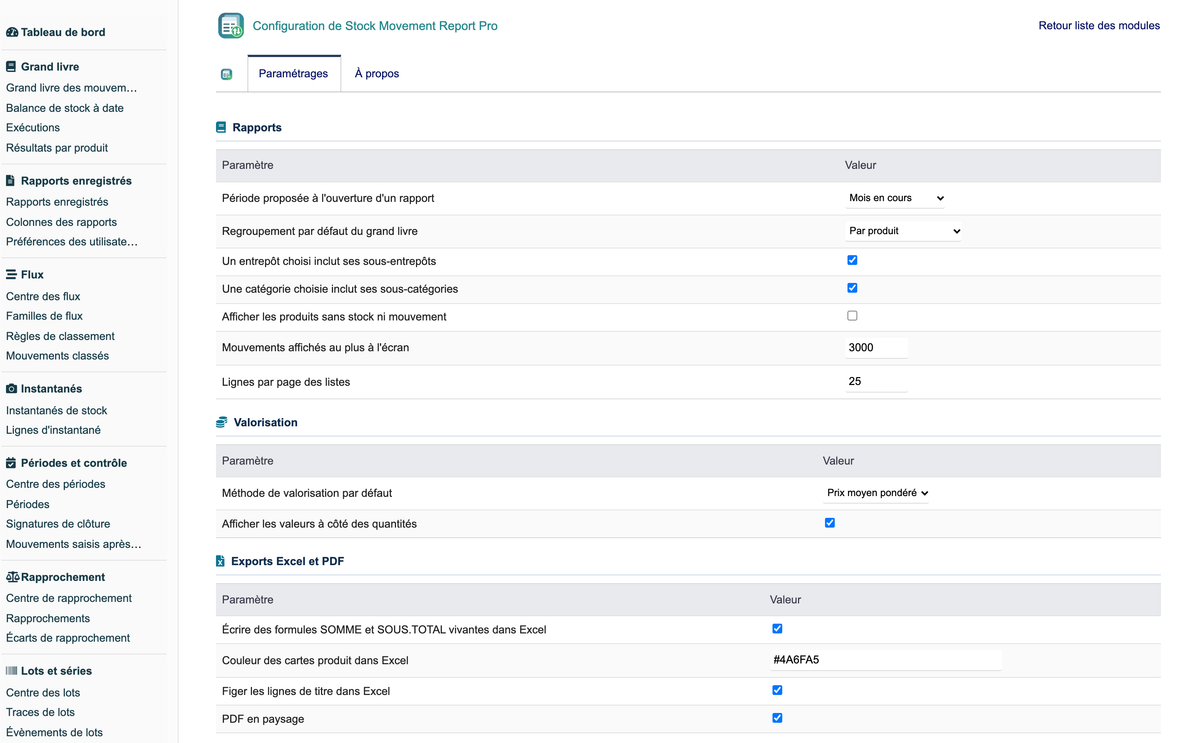This screenshot has width=1200, height=743.
Task: Open the Lots et séries menu heading
Action: [56, 671]
